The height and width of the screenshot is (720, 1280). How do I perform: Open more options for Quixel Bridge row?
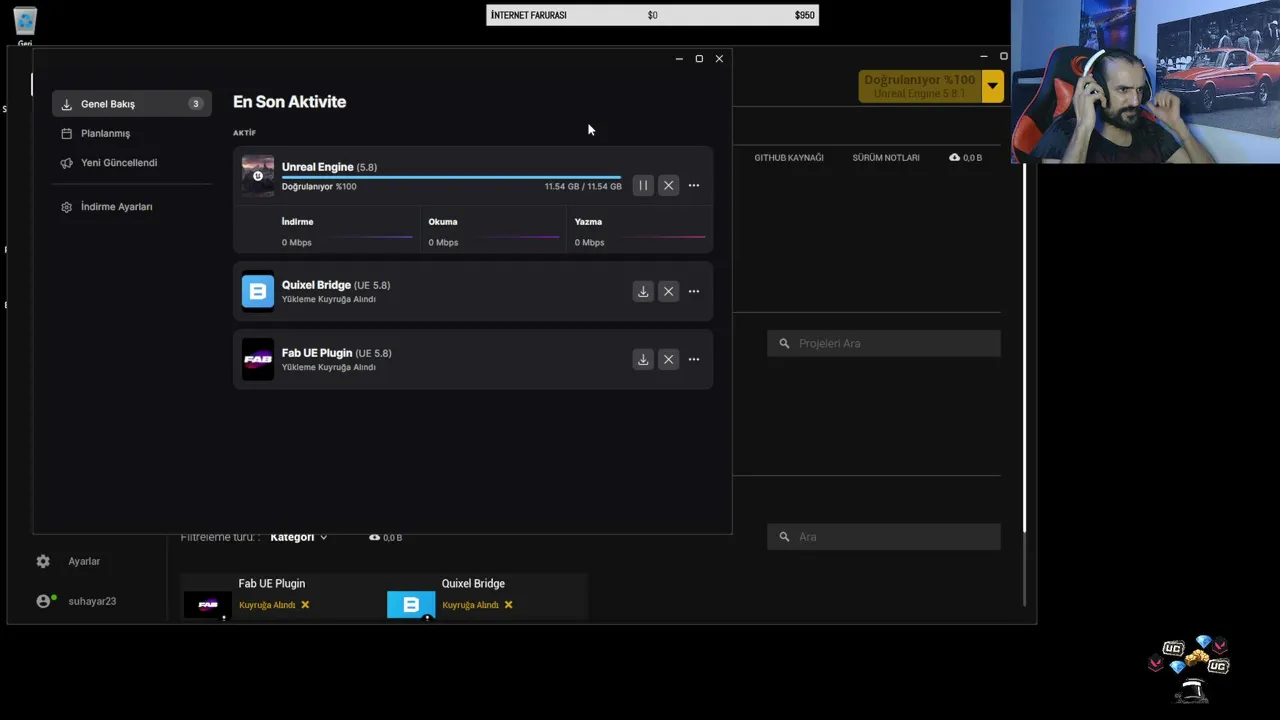(x=694, y=291)
